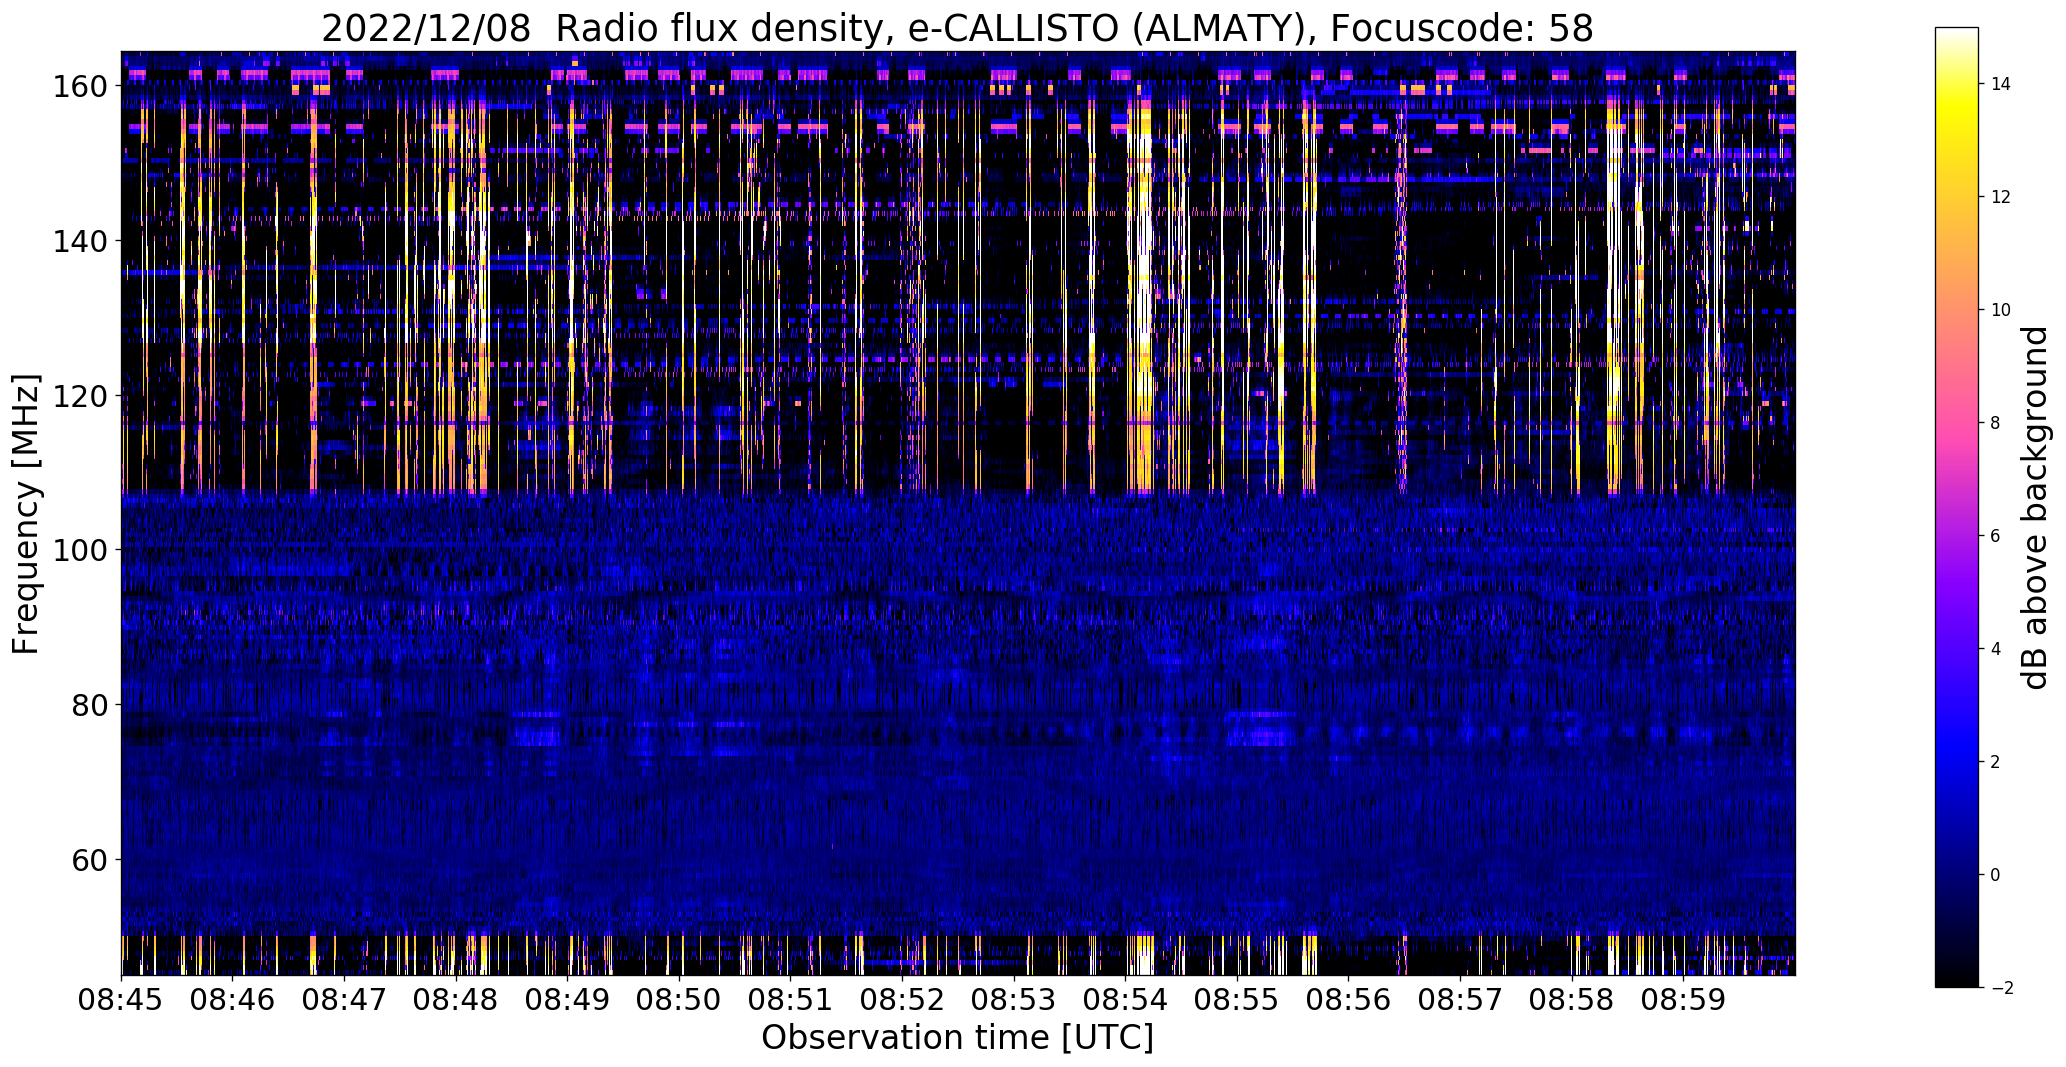Click the 08:57 time tick label
This screenshot has width=2066, height=1067.
[1461, 998]
